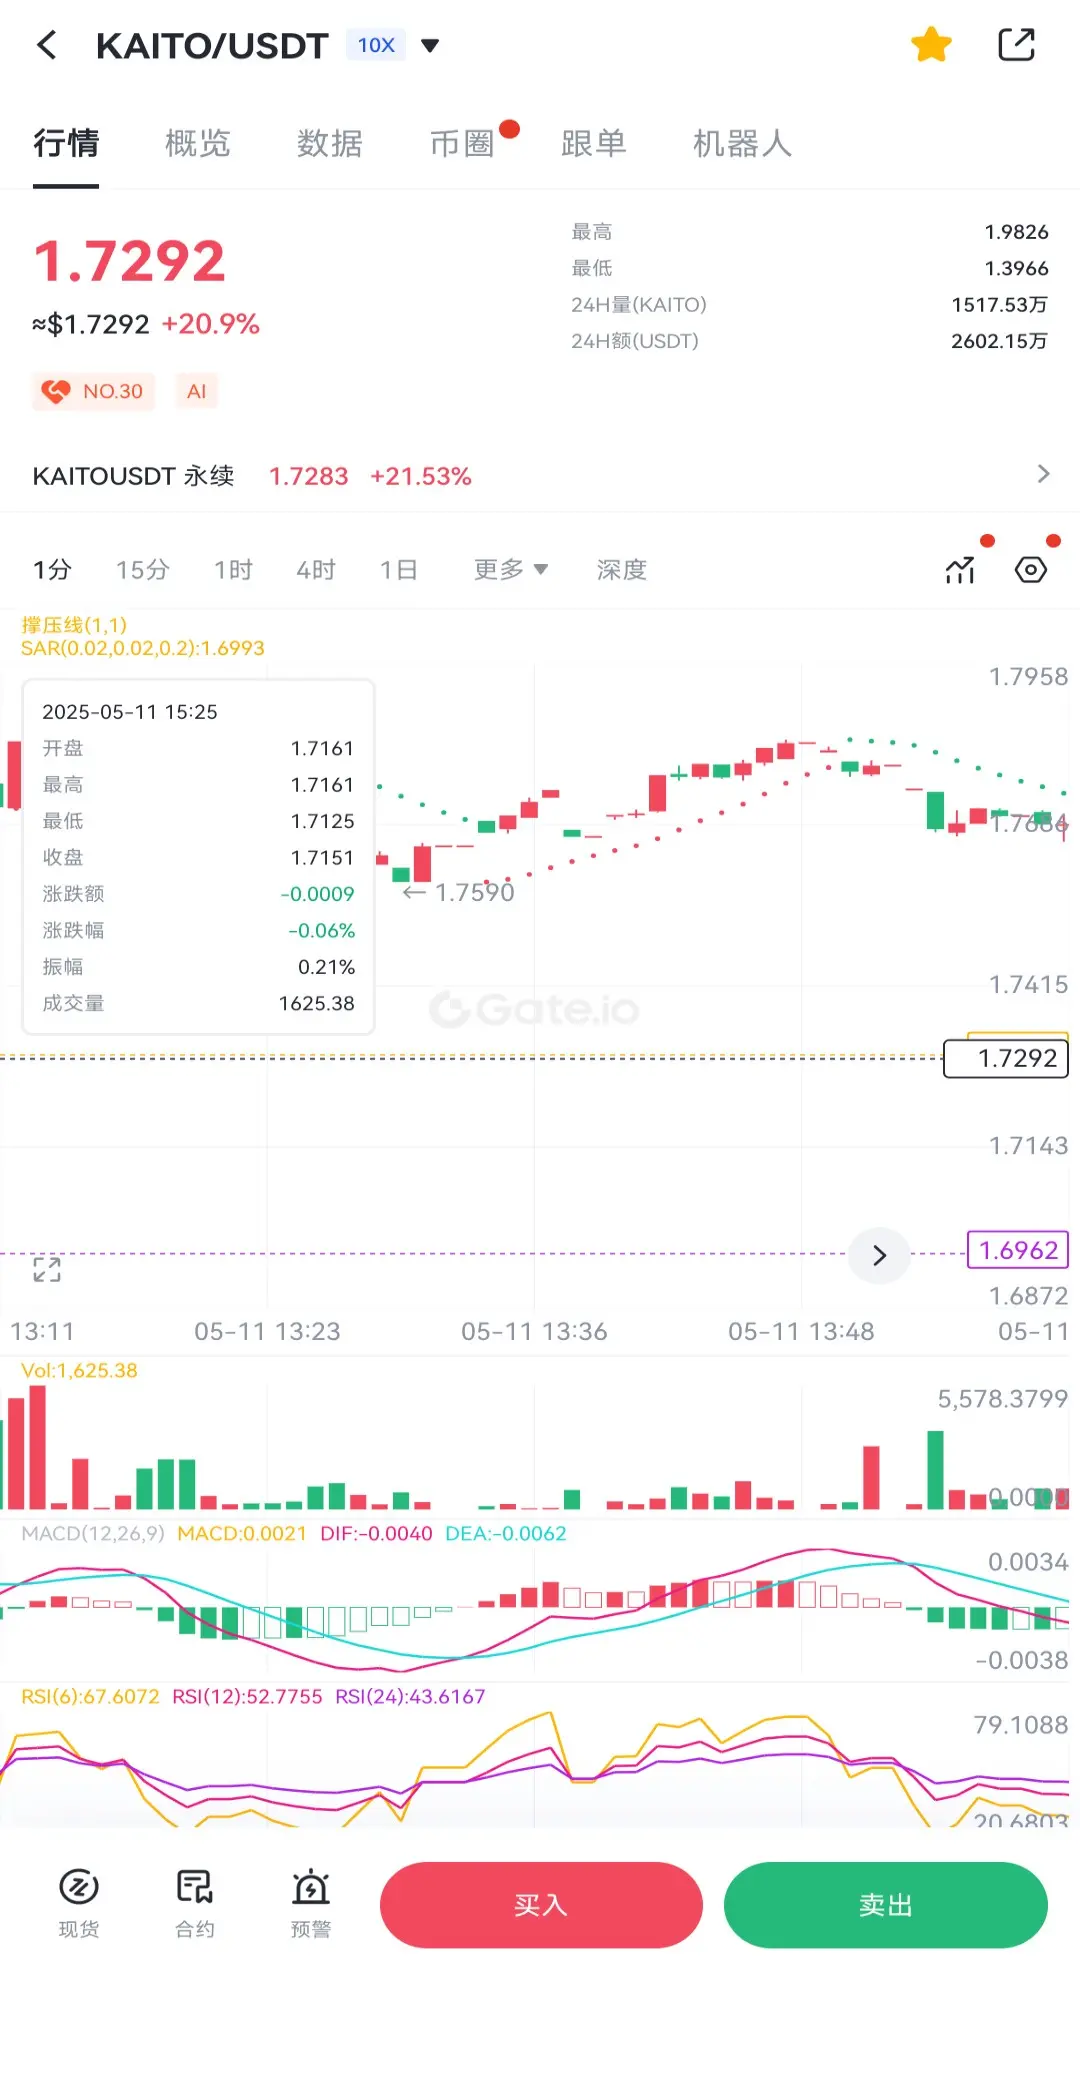This screenshot has height=2096, width=1080.
Task: Open the 机器人 tab
Action: tap(743, 143)
